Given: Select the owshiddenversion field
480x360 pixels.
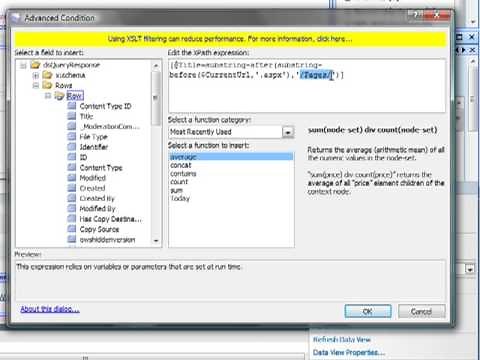Looking at the screenshot, I should (107, 239).
